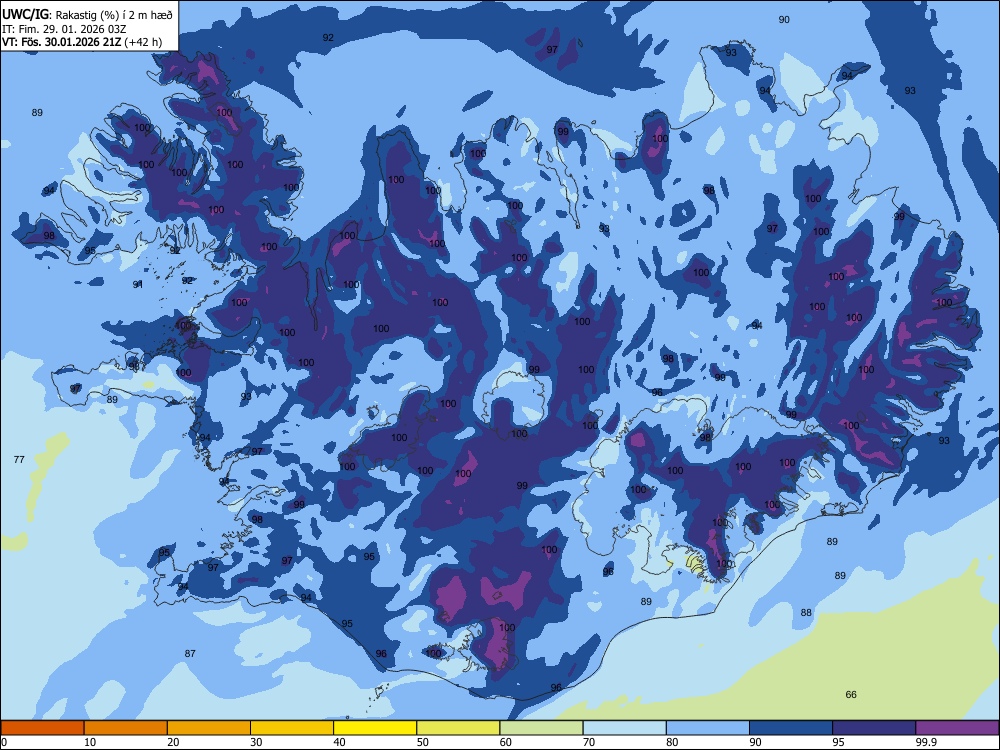Click the "66" humidity value over the ocean

[851, 695]
